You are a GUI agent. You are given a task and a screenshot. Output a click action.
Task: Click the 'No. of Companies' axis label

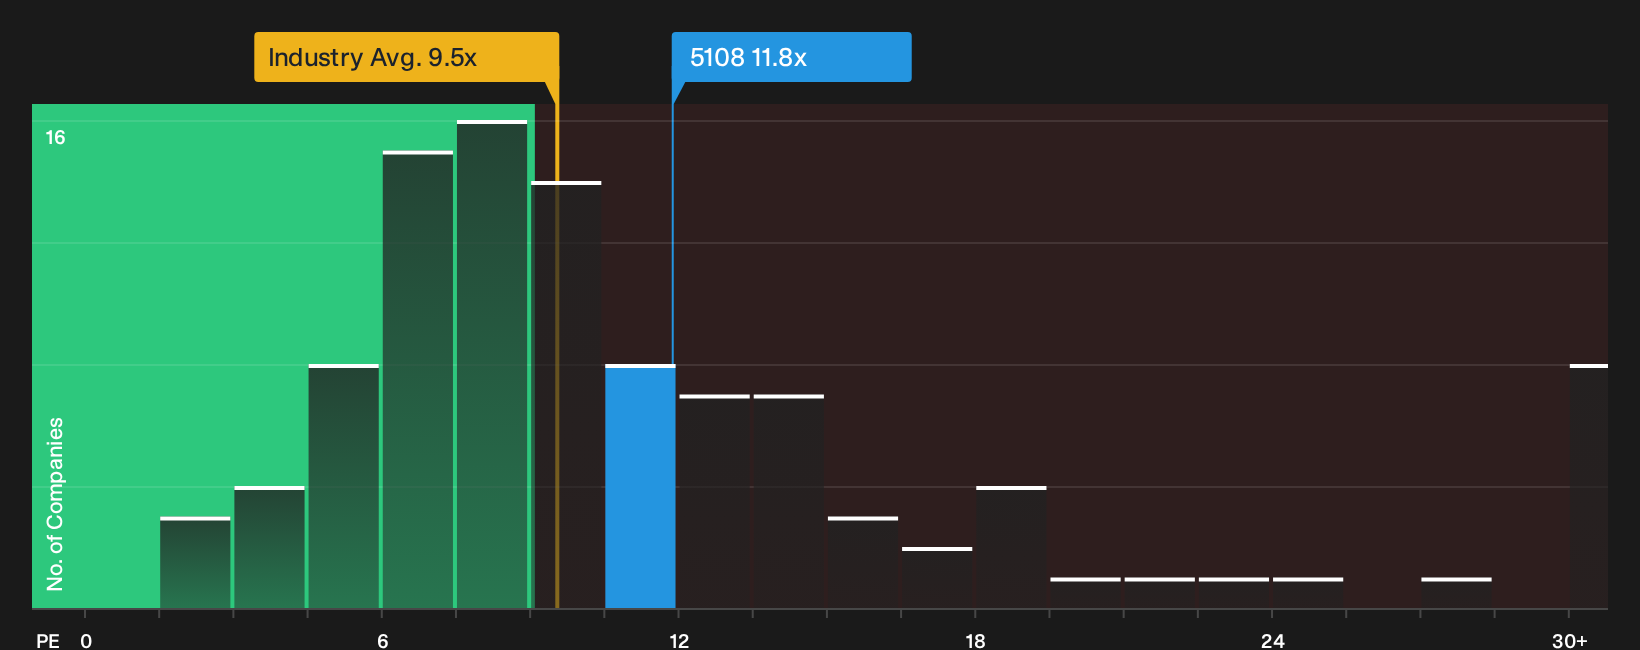pos(55,503)
